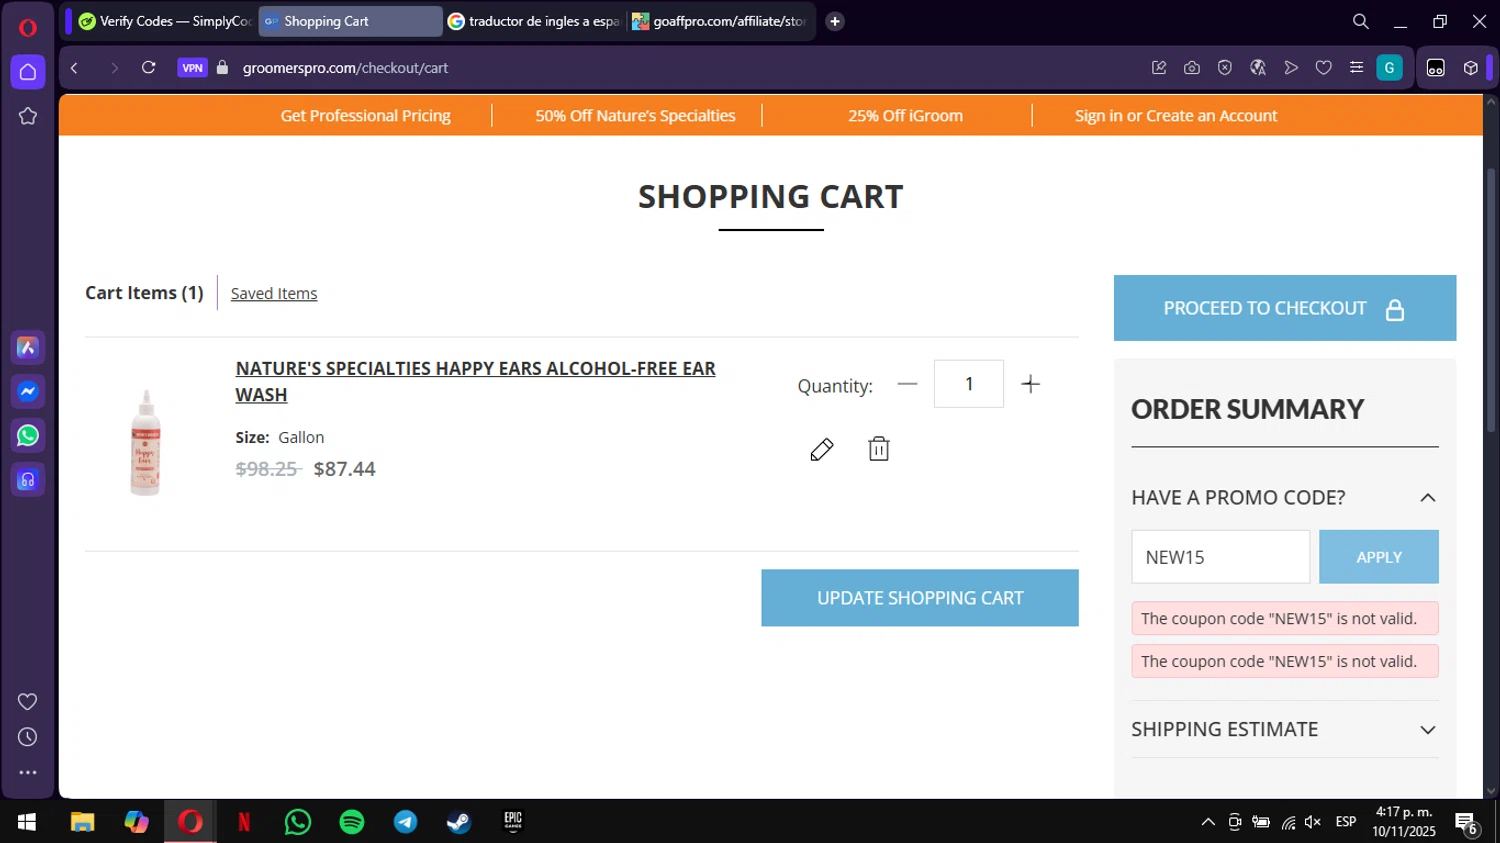Search open tabs with the magnifier icon
This screenshot has height=843, width=1500.
pos(1361,21)
